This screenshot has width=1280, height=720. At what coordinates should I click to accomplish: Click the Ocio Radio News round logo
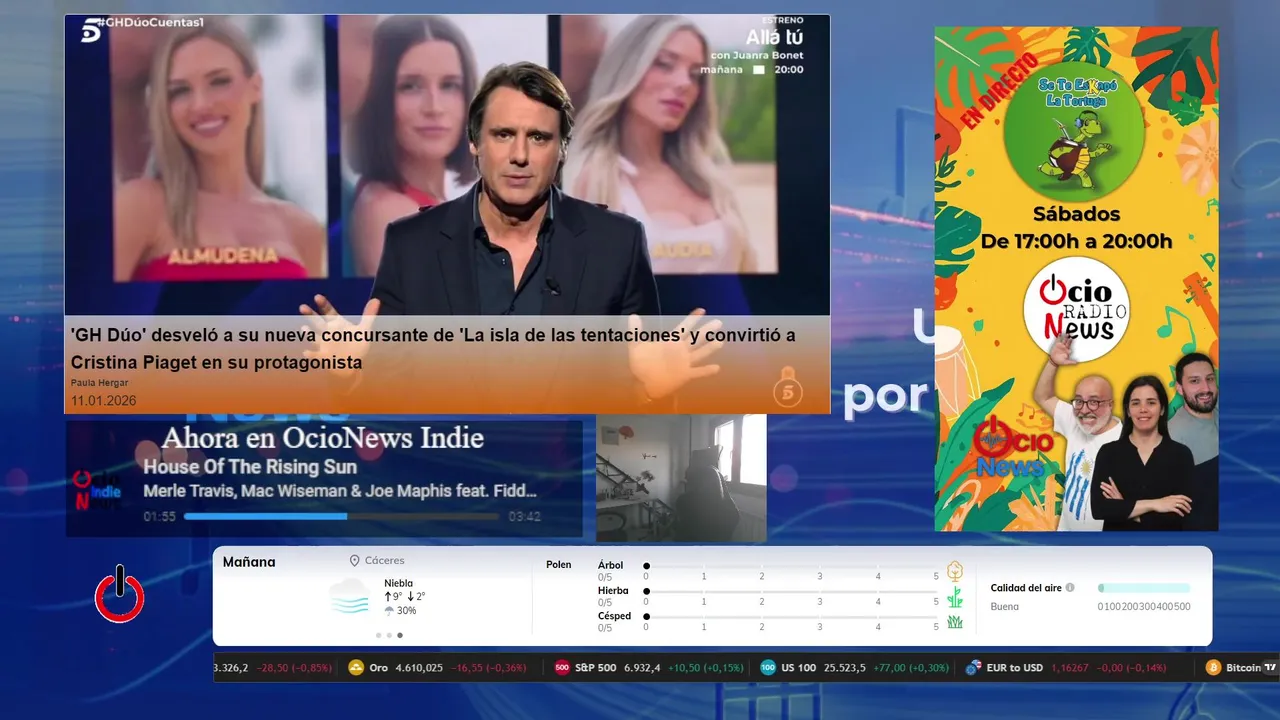(1075, 308)
